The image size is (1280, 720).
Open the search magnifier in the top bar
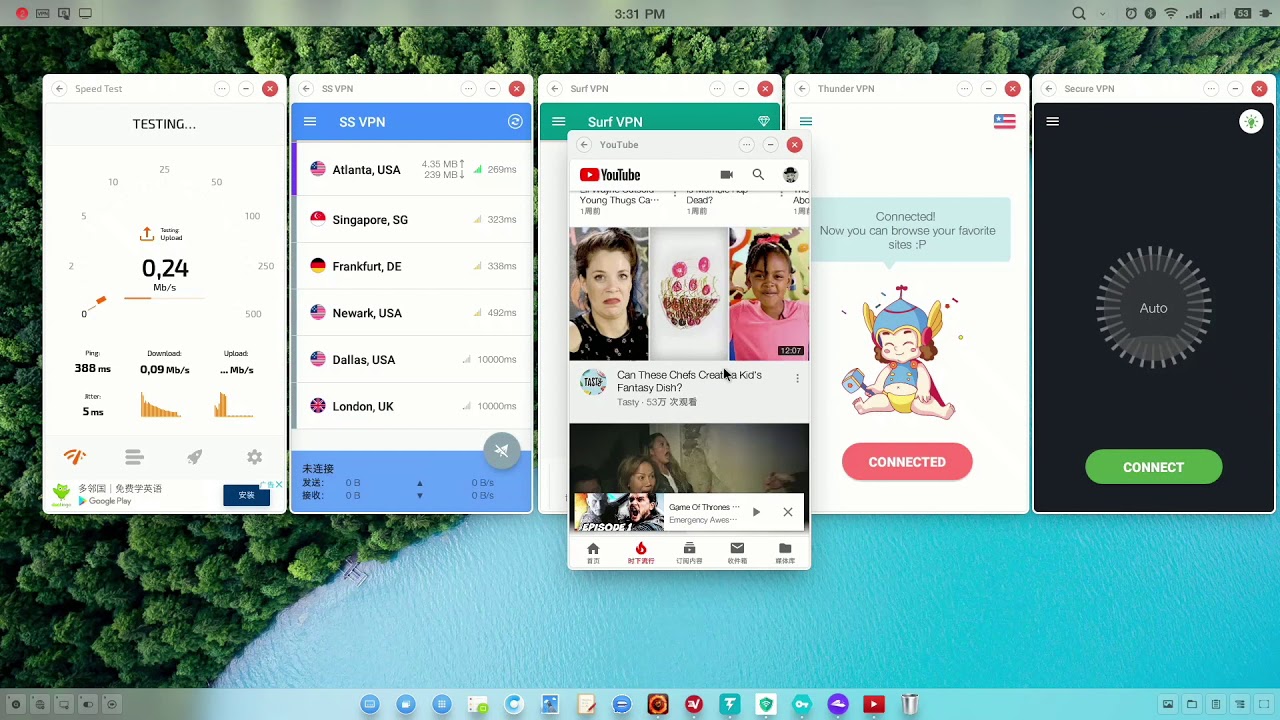tap(1079, 14)
